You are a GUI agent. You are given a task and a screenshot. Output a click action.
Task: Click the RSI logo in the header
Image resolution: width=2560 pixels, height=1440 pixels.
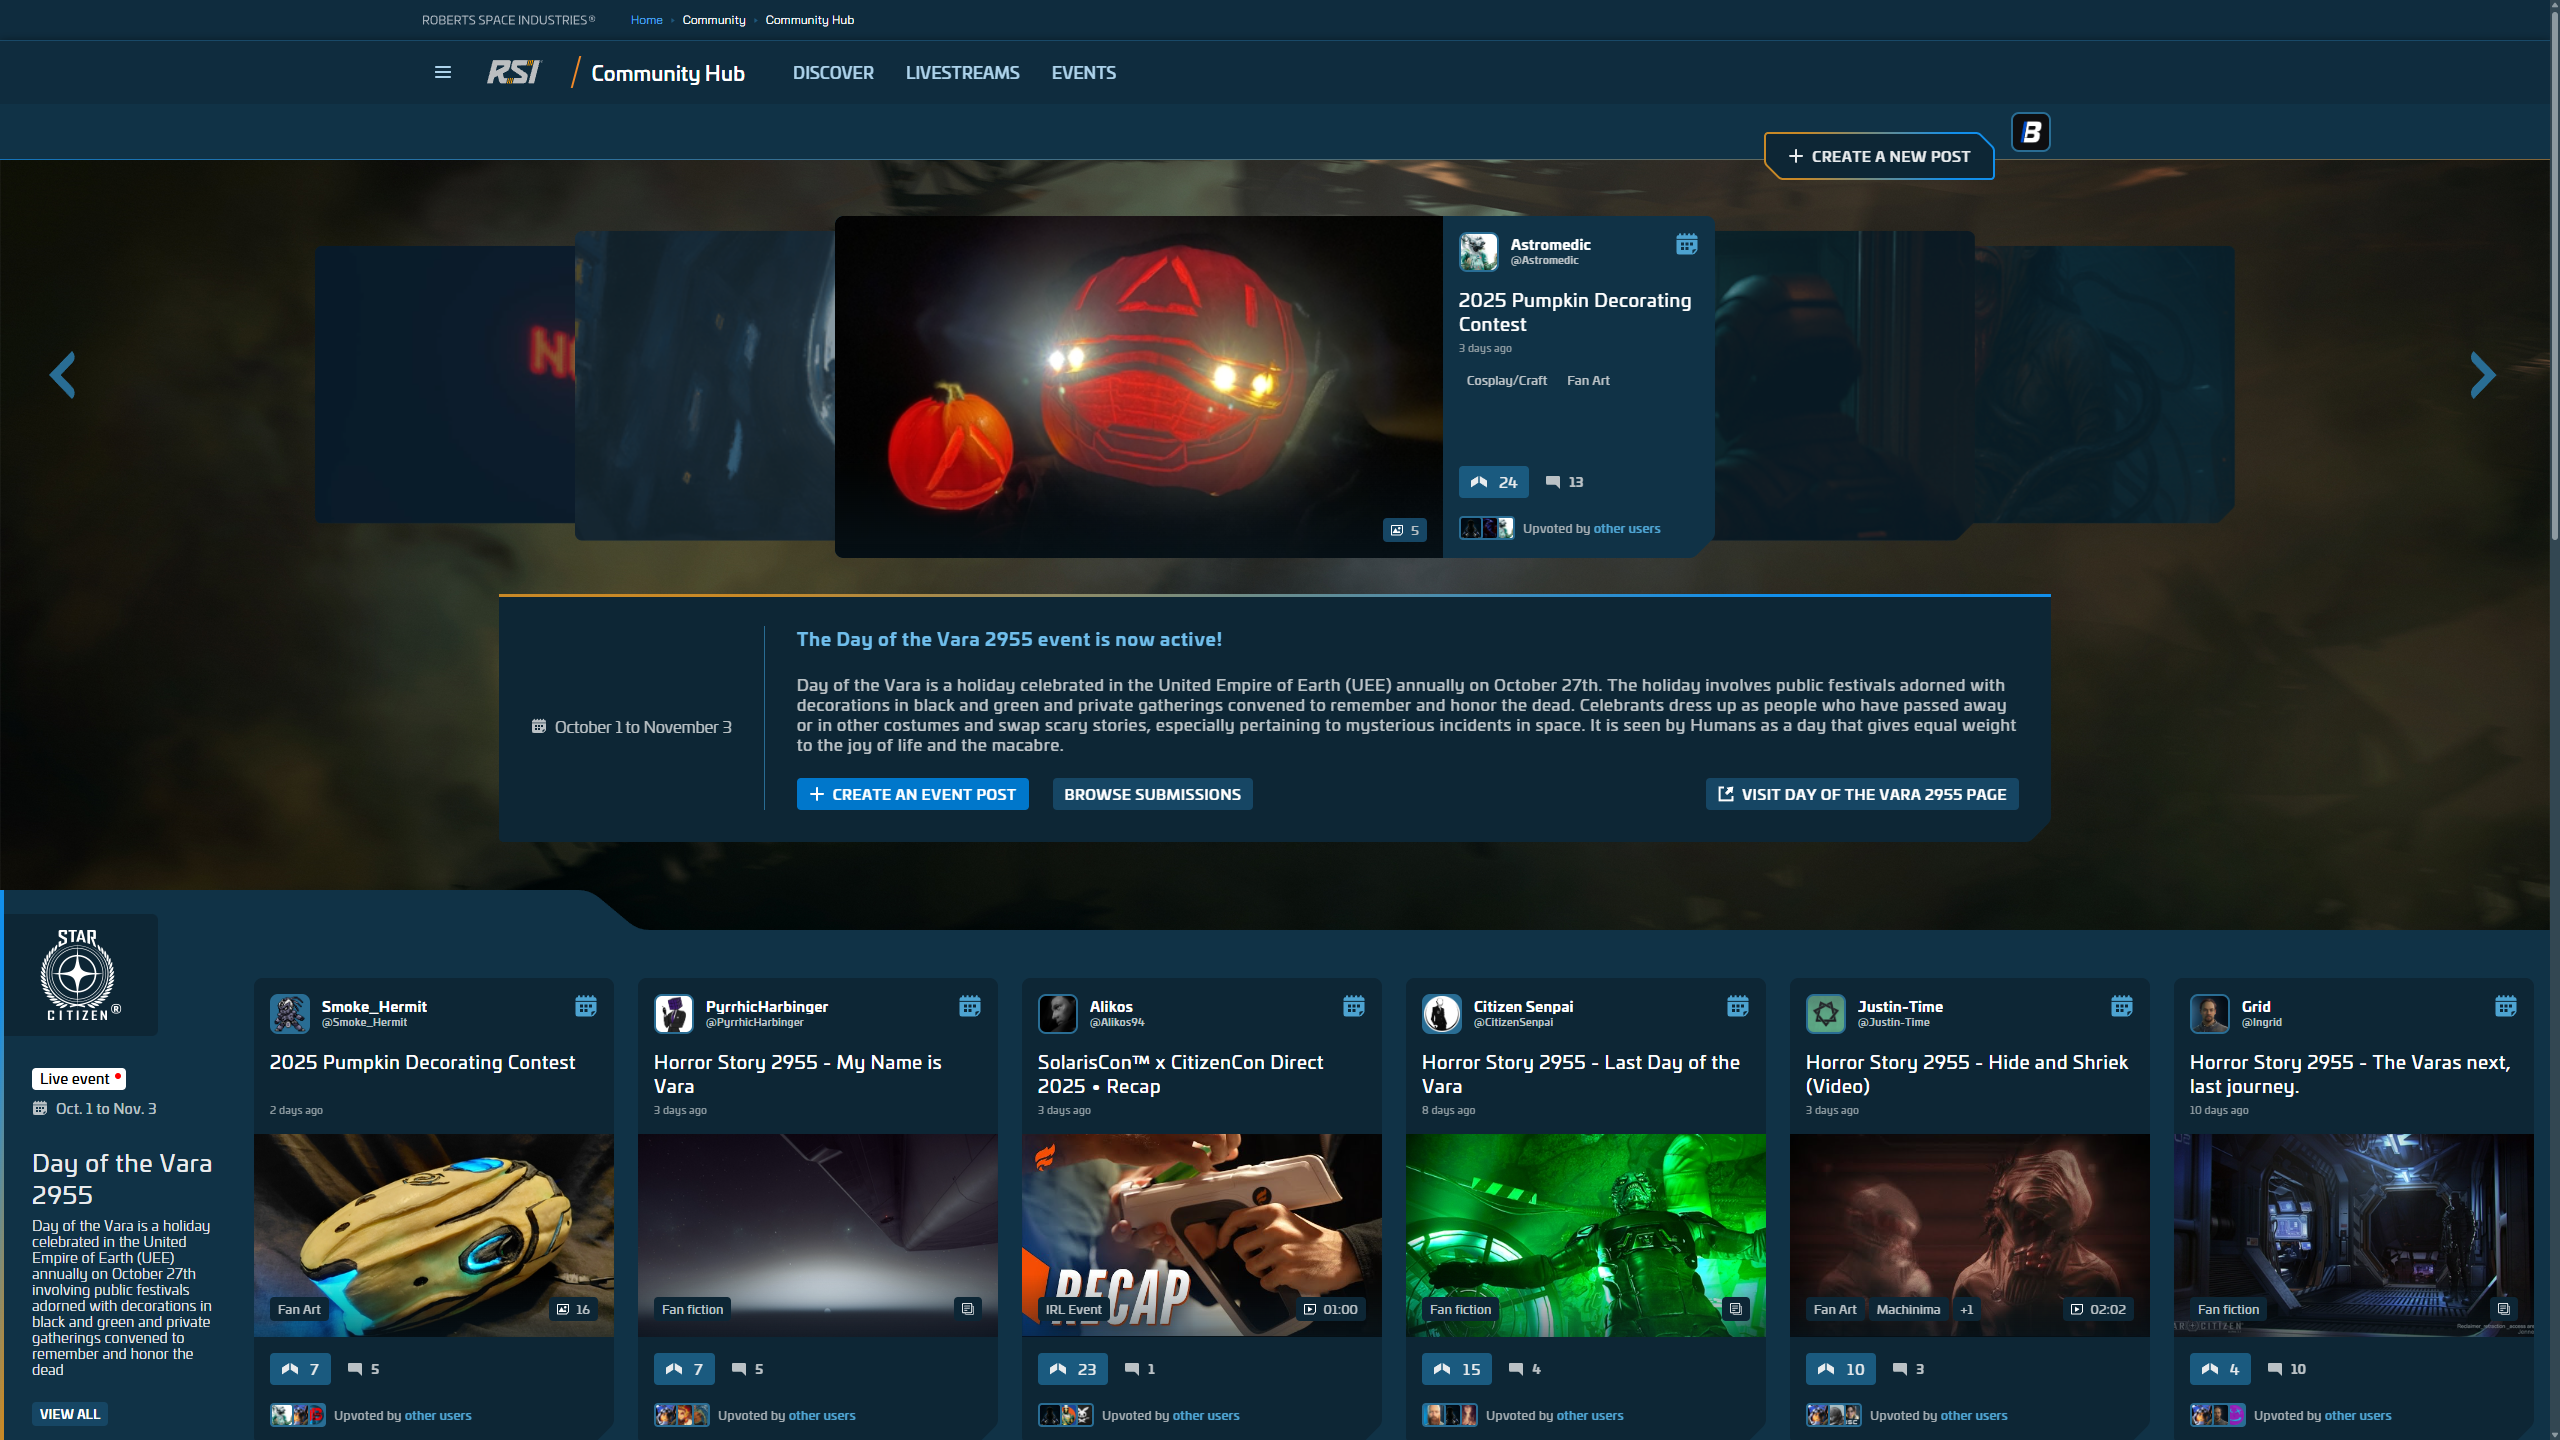pos(513,71)
